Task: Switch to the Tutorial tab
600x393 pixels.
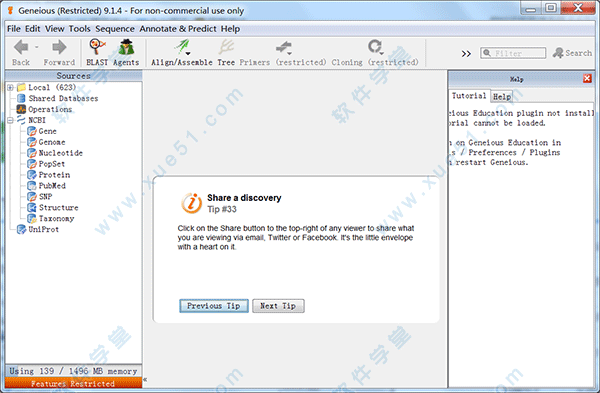Action: click(x=469, y=96)
